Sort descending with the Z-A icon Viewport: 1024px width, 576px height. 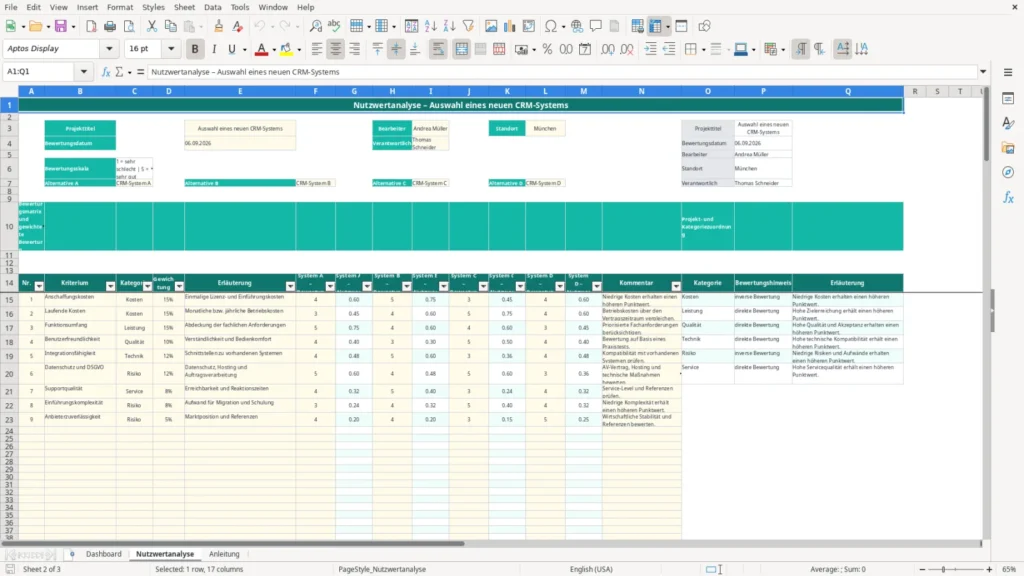pyautogui.click(x=449, y=26)
